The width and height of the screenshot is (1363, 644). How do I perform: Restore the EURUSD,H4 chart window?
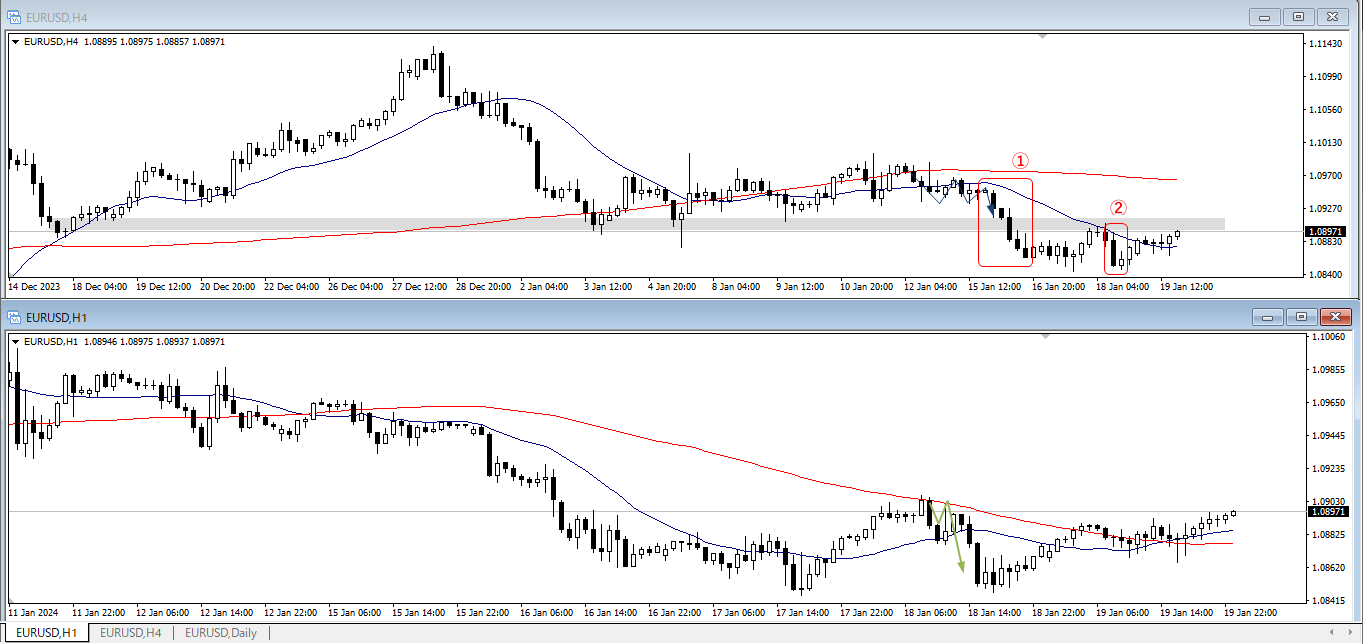[1298, 16]
